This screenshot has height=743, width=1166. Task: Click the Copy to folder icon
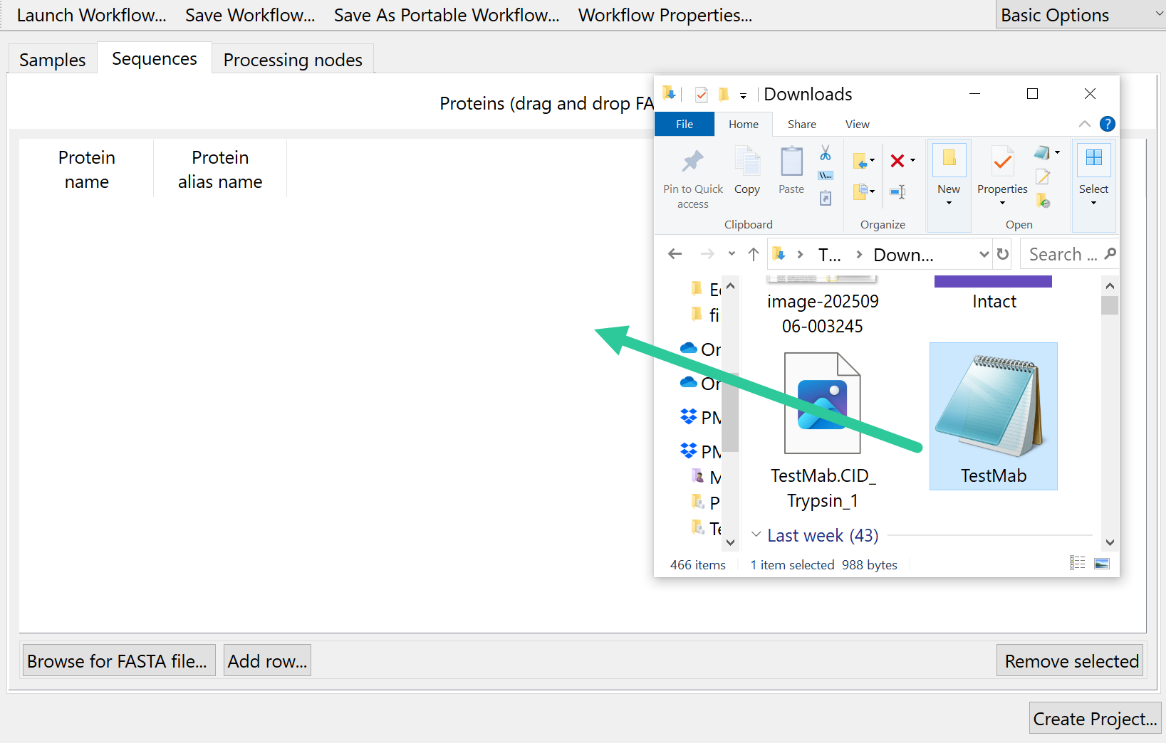tap(861, 192)
